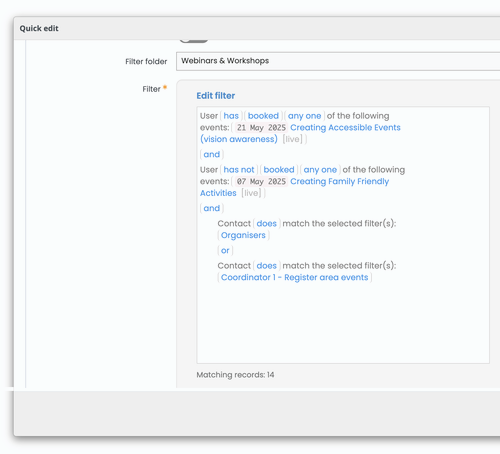
Task: Click the 07 May 2025 date label
Action: [x=261, y=182]
